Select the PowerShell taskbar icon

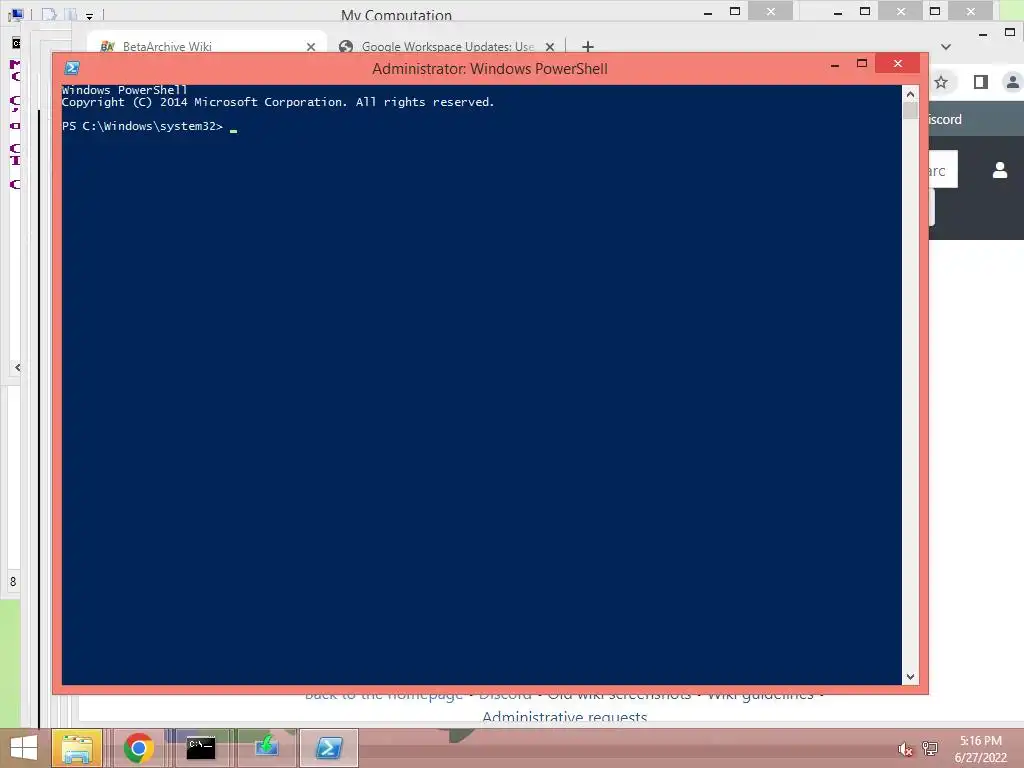pyautogui.click(x=328, y=748)
